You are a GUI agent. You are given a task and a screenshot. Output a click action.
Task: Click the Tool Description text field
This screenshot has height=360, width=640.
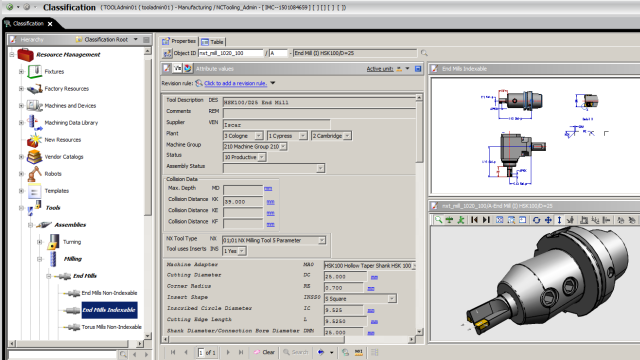[319, 102]
